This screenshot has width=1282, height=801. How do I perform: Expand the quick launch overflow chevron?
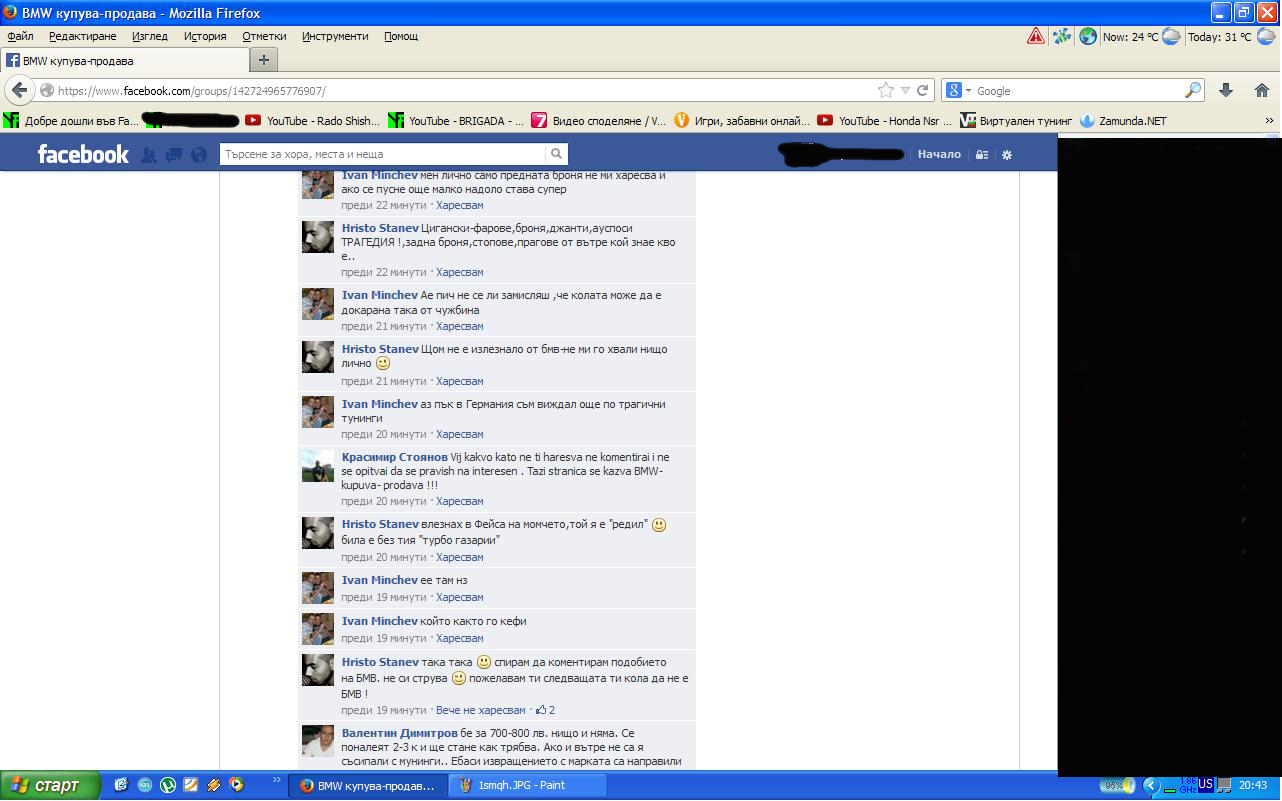276,778
